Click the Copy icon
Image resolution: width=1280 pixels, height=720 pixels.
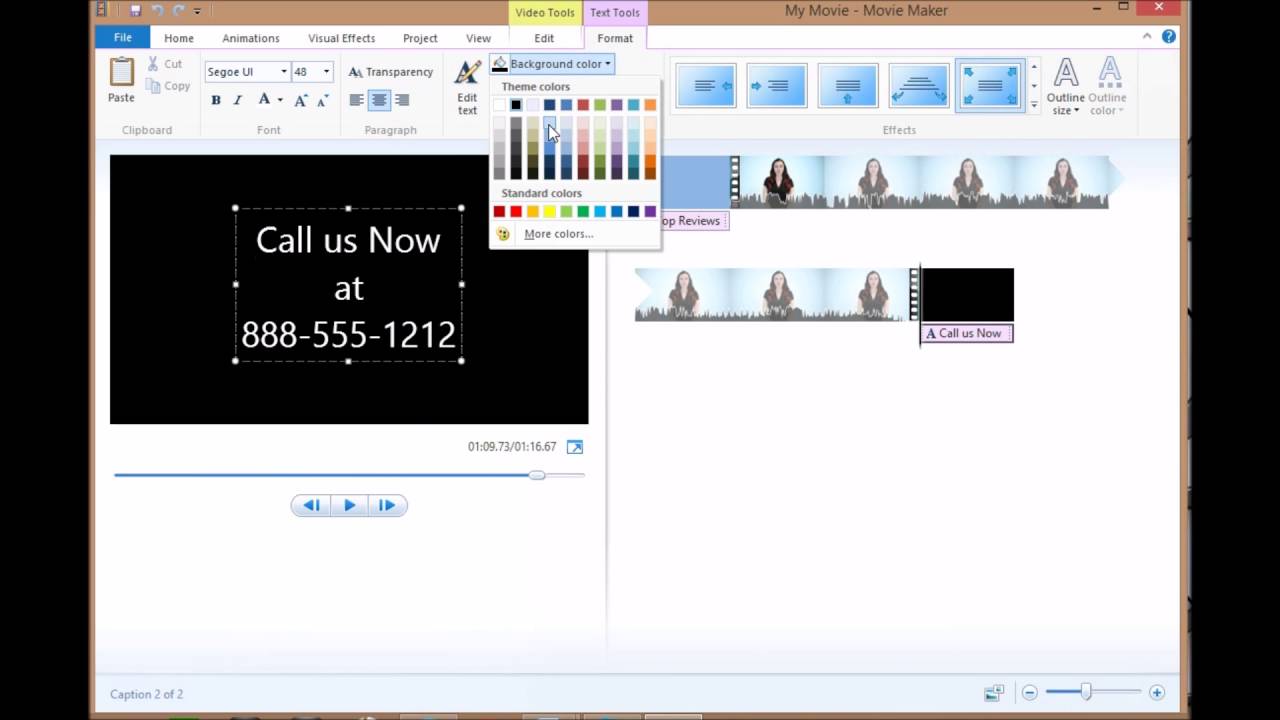[x=154, y=86]
